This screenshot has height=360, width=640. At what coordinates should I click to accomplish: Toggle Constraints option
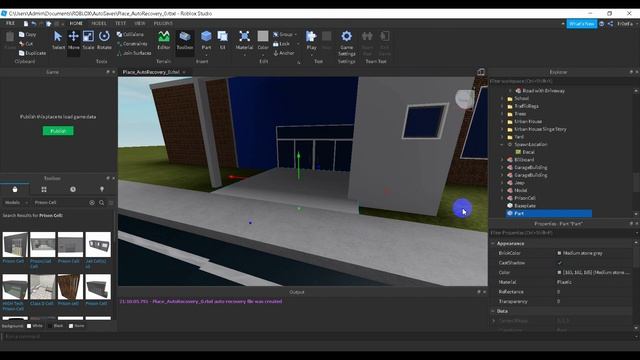pos(132,44)
